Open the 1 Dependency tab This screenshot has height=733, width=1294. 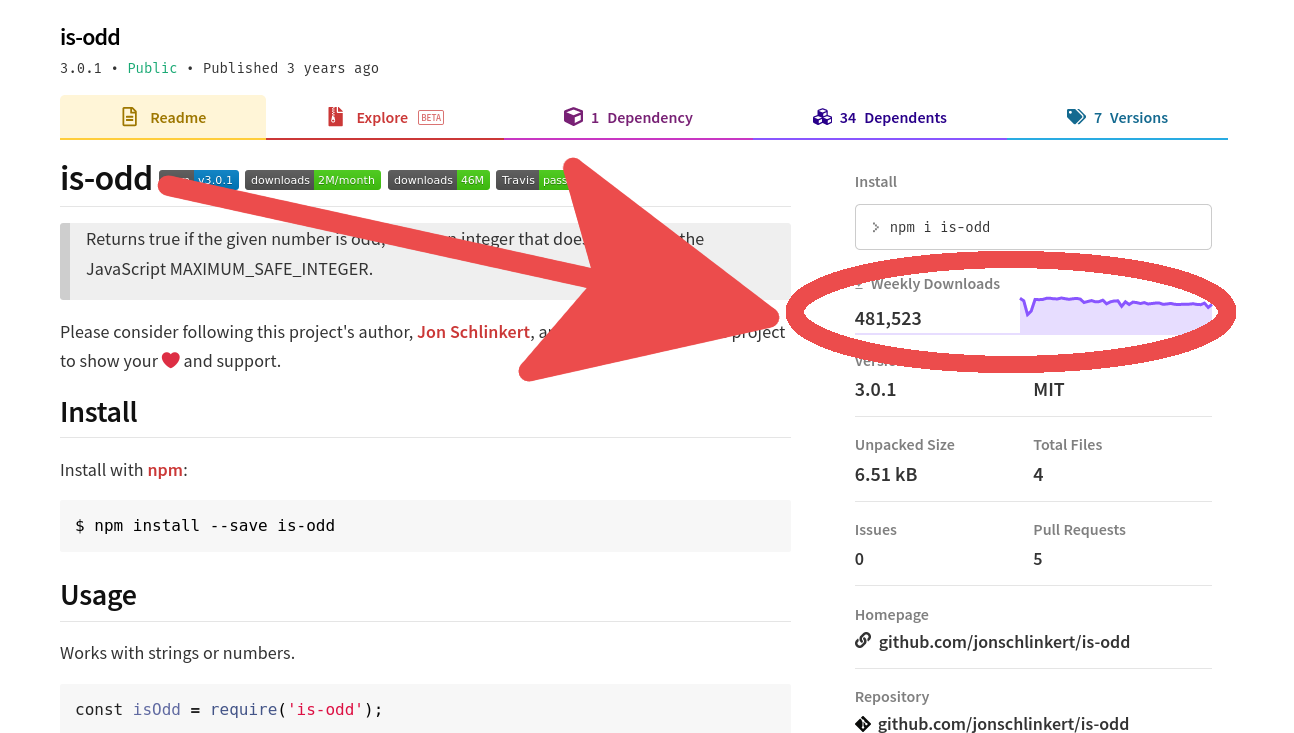pos(628,117)
